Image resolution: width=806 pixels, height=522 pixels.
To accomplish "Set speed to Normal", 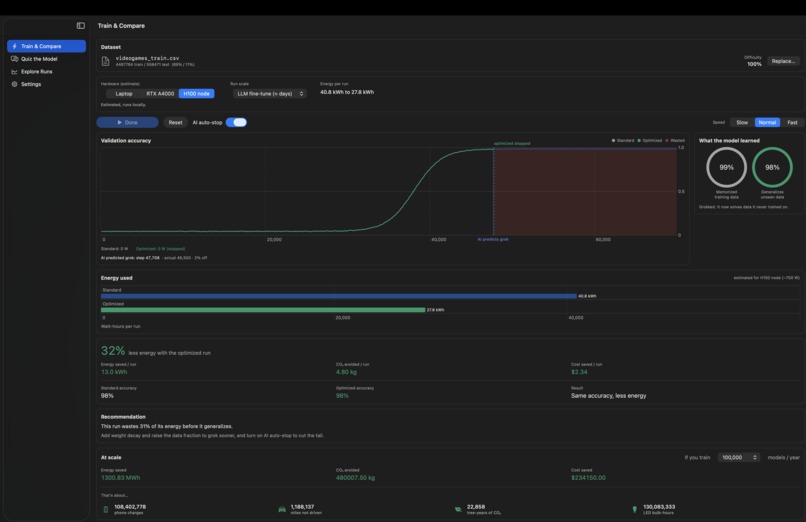I will [x=767, y=122].
